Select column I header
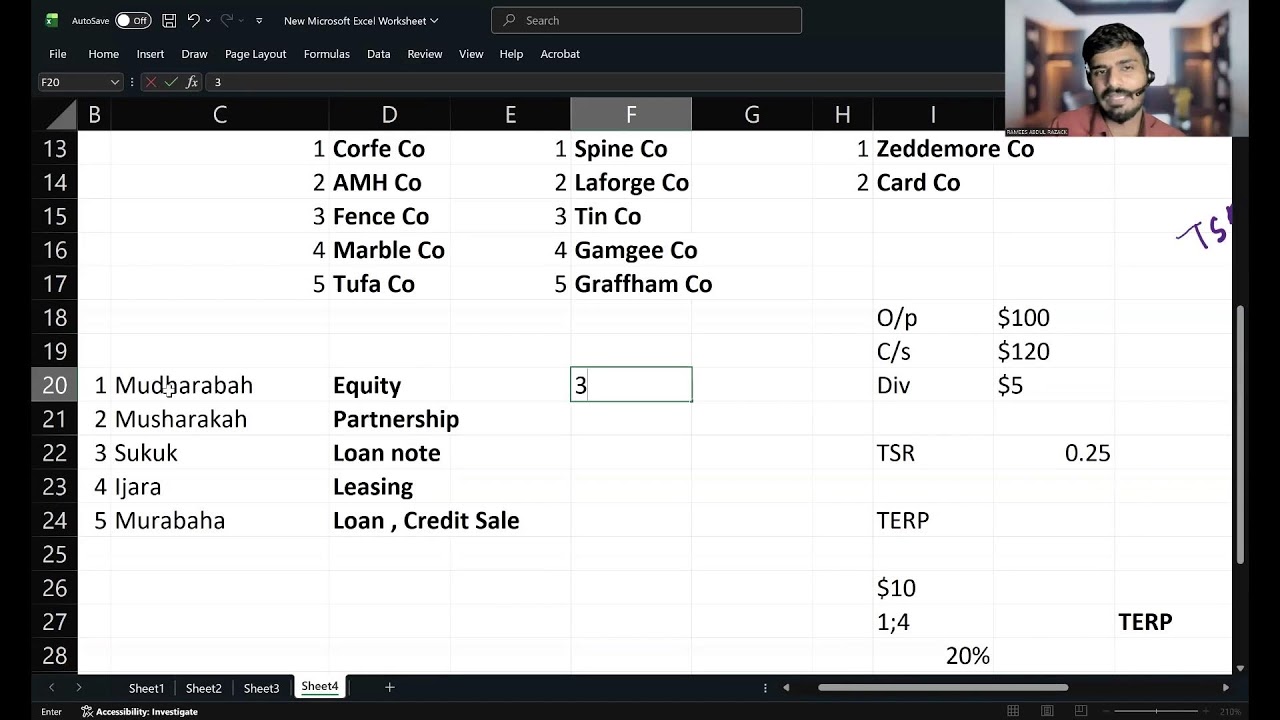Screen dimensions: 1280x720 [933, 115]
